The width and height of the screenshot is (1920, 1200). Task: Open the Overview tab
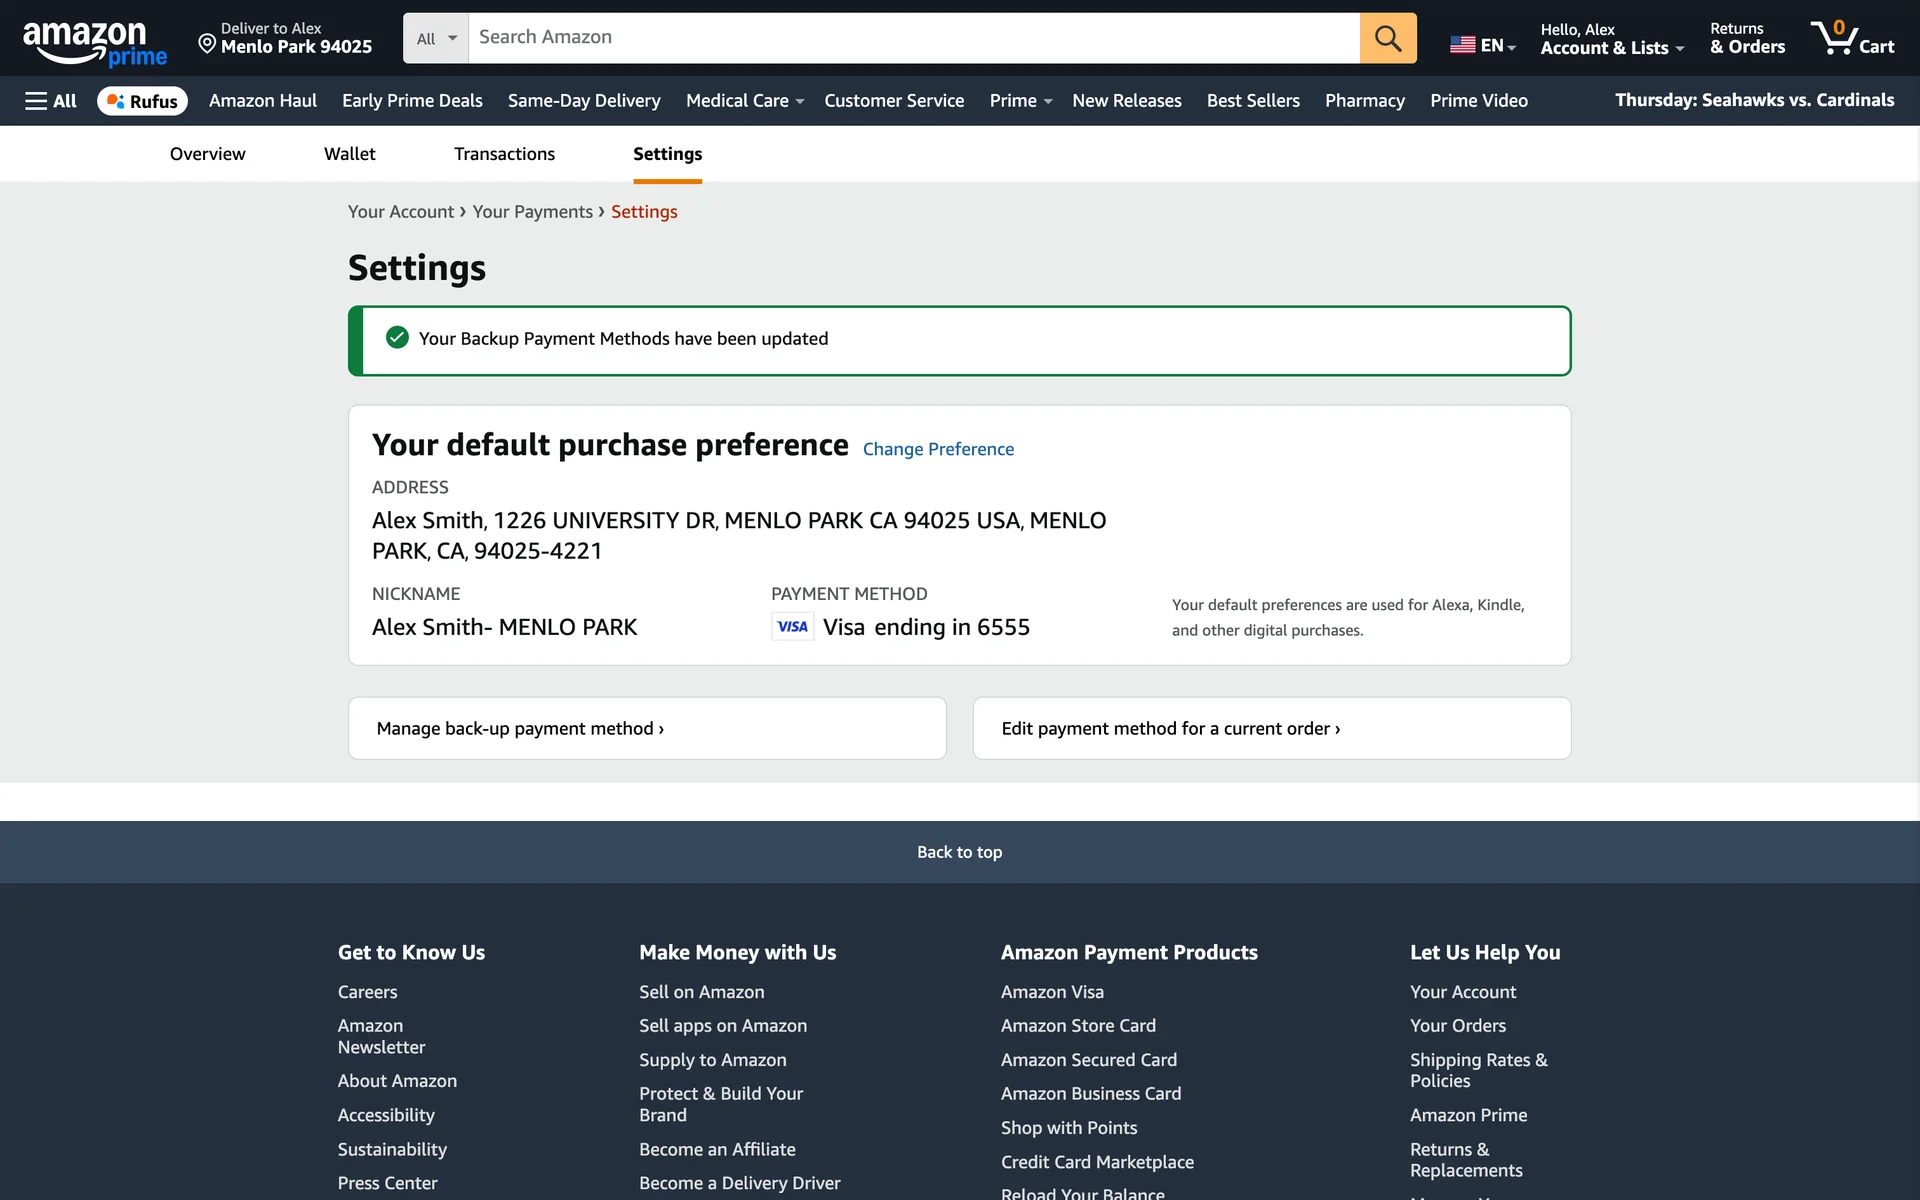click(207, 154)
